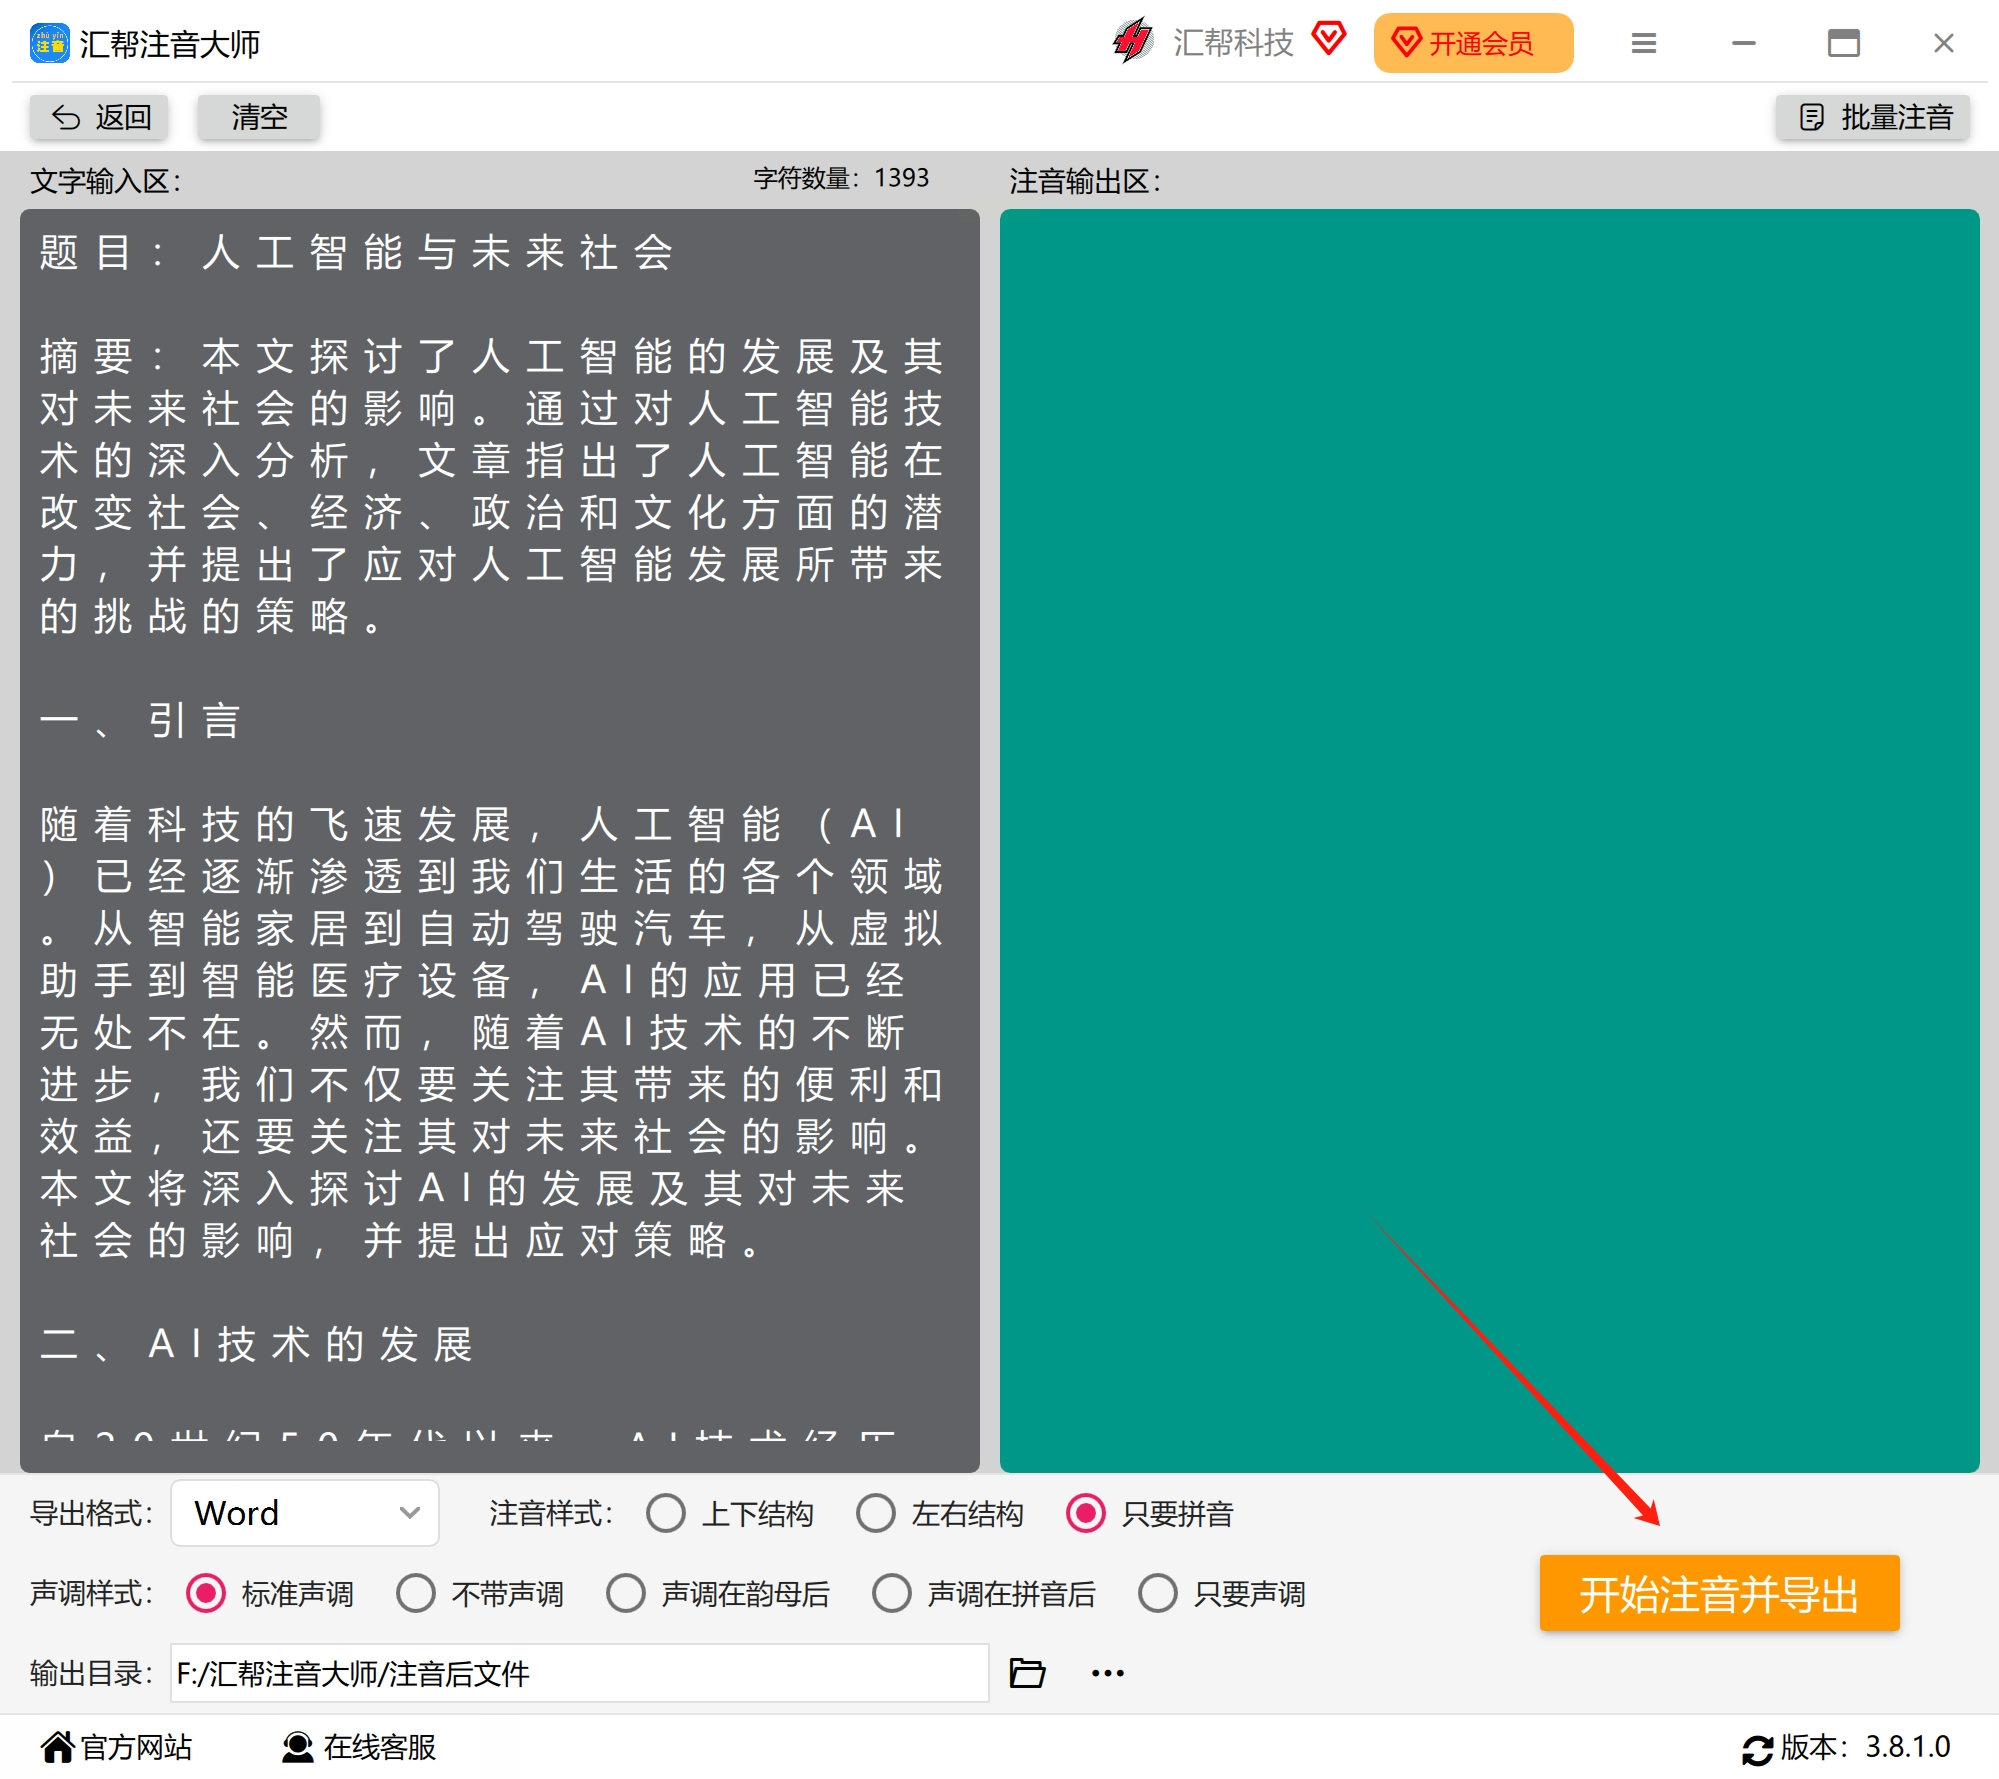Choose 不带声调 tone style
Image resolution: width=1999 pixels, height=1779 pixels.
[416, 1593]
